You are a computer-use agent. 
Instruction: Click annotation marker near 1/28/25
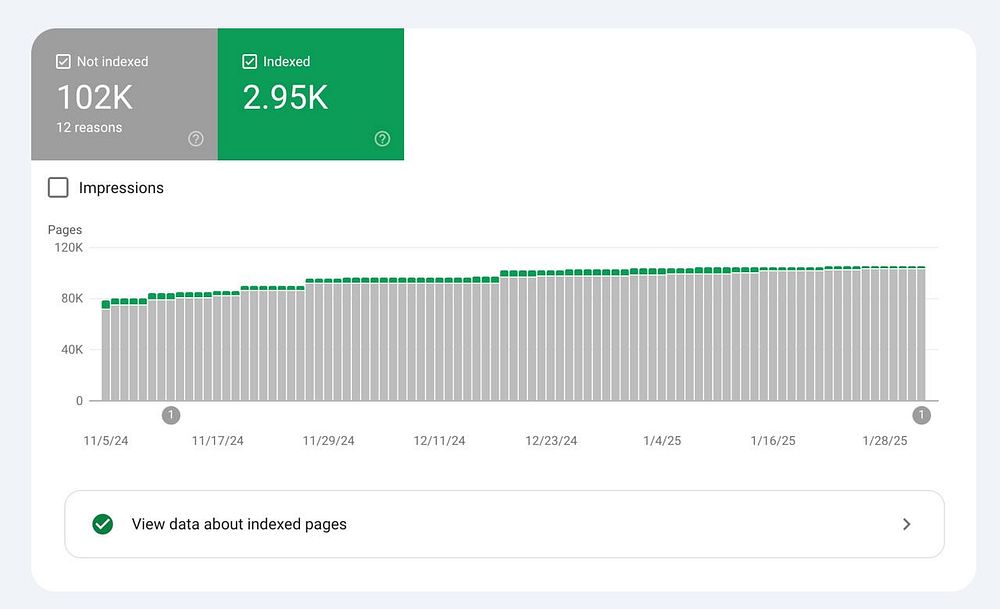921,415
